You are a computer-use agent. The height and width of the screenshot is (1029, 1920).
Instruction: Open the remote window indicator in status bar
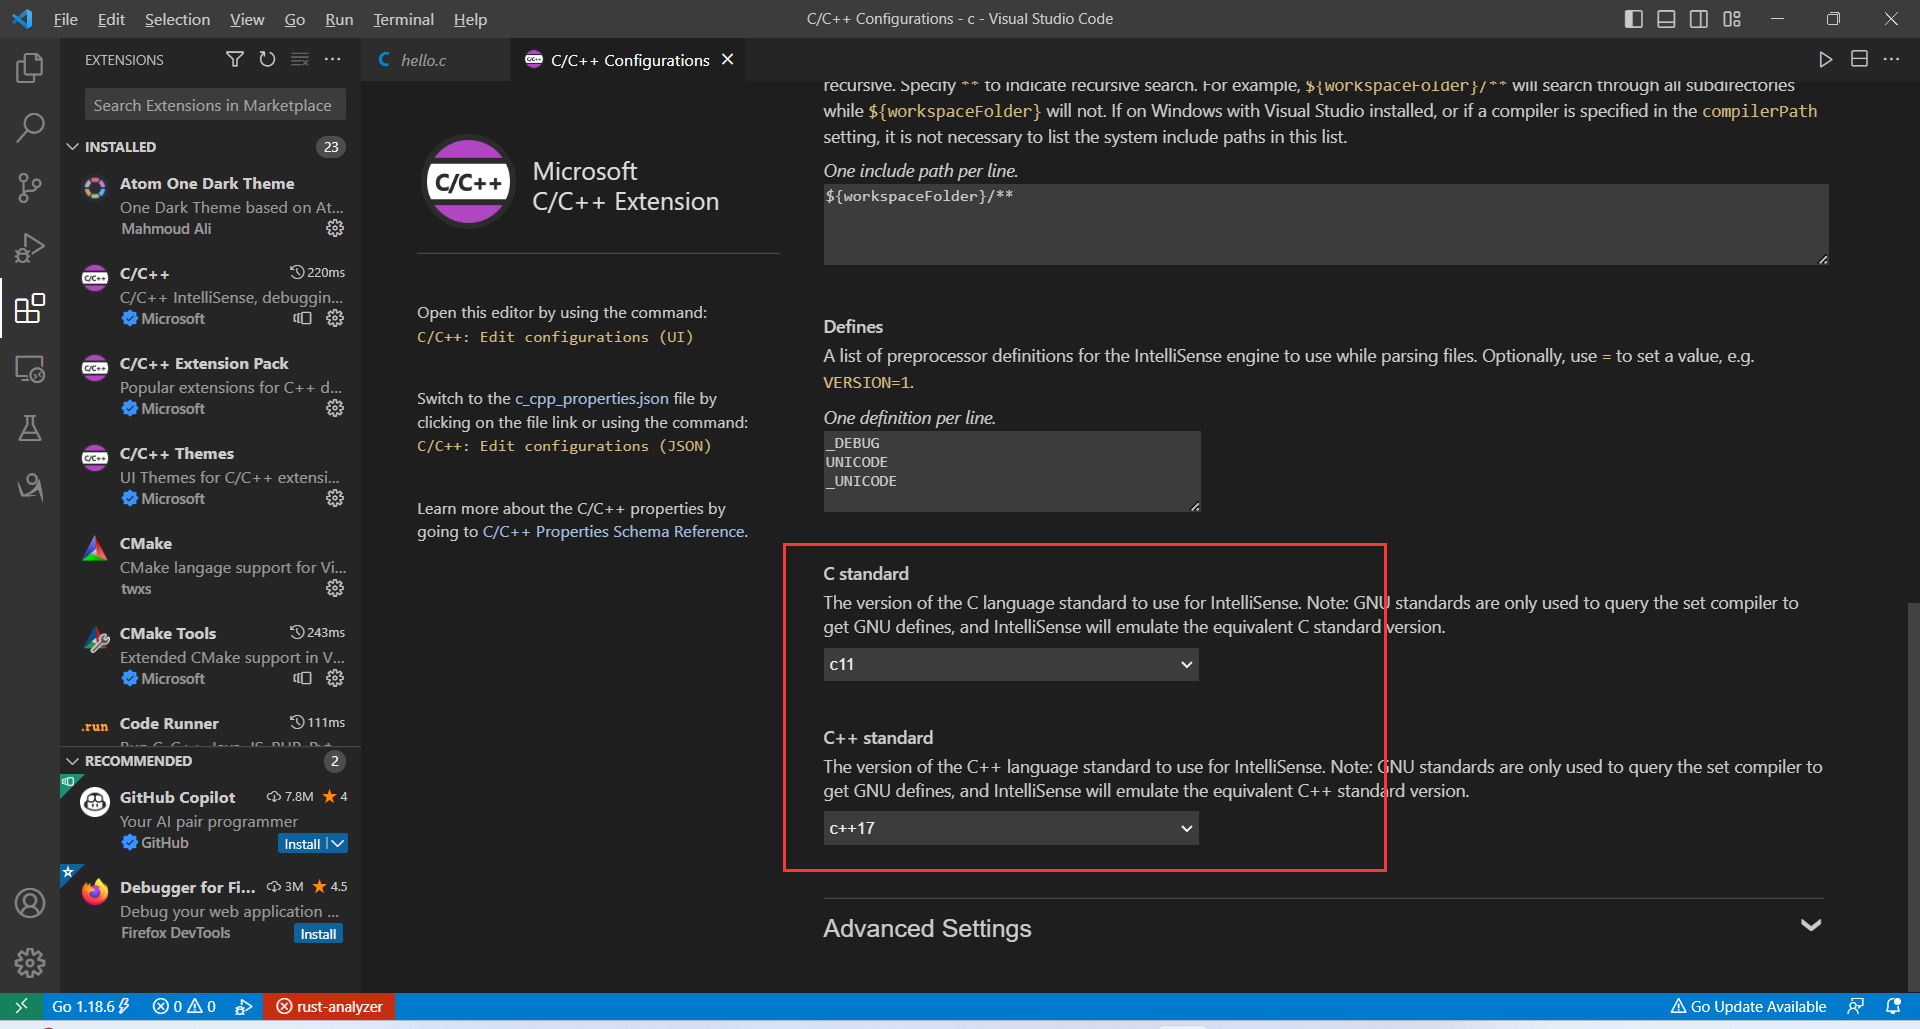(21, 1006)
